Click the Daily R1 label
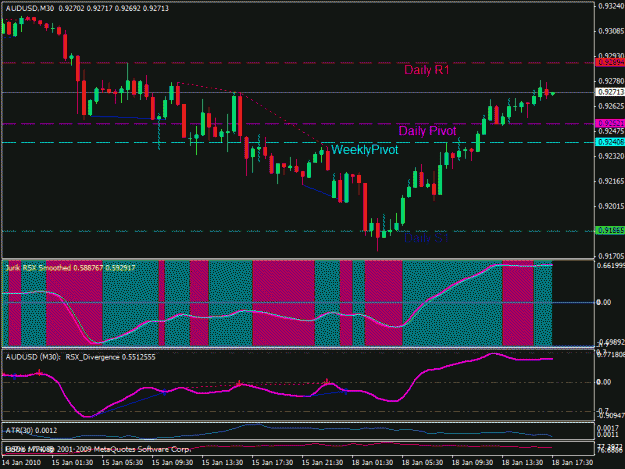The image size is (625, 469). point(427,70)
